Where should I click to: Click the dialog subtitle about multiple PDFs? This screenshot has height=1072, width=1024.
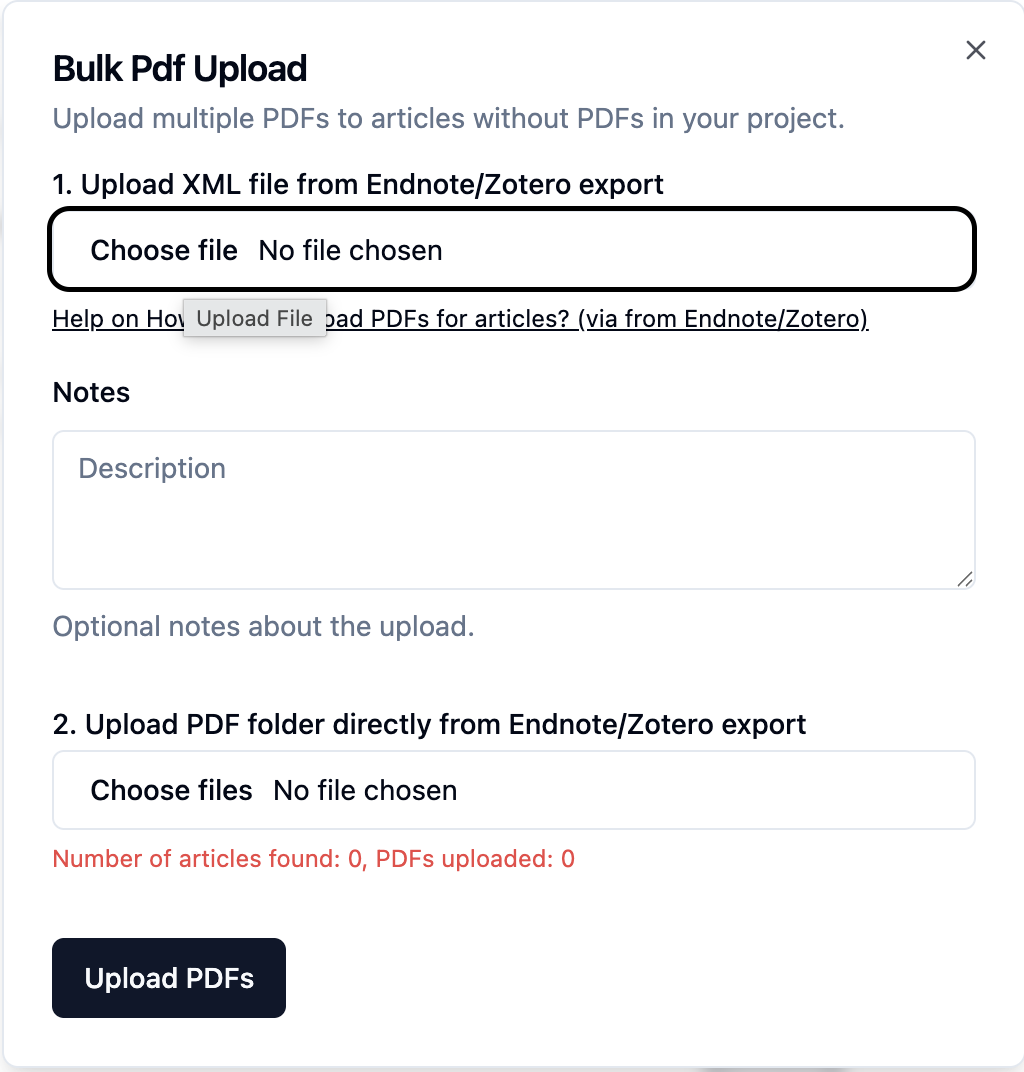click(x=449, y=119)
